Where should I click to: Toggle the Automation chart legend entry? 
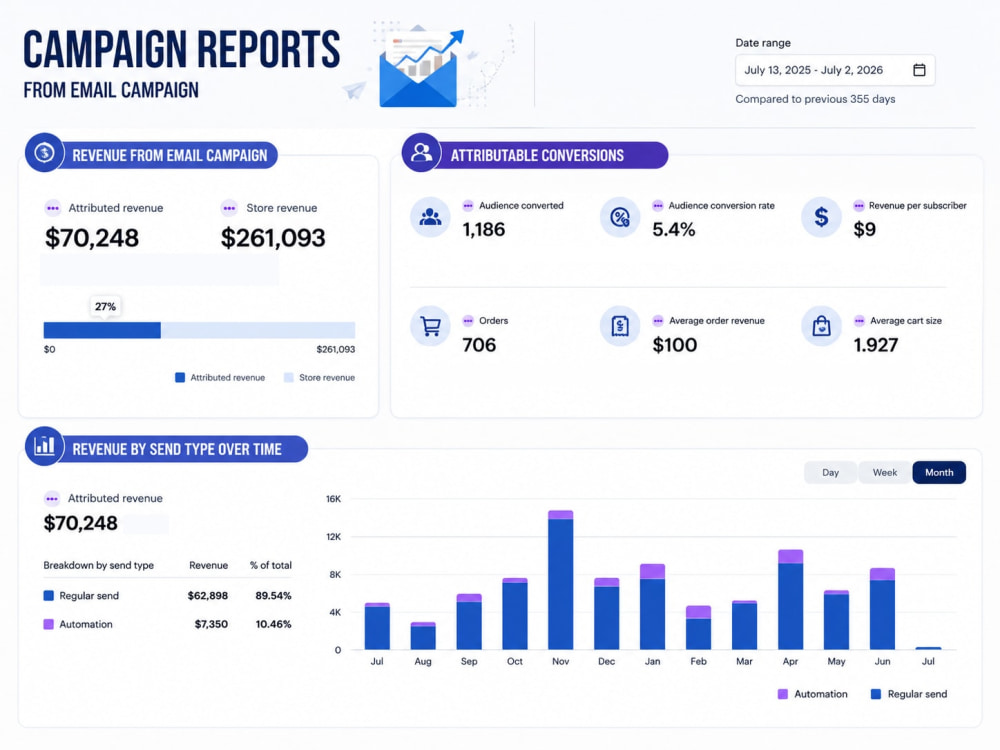tap(812, 694)
